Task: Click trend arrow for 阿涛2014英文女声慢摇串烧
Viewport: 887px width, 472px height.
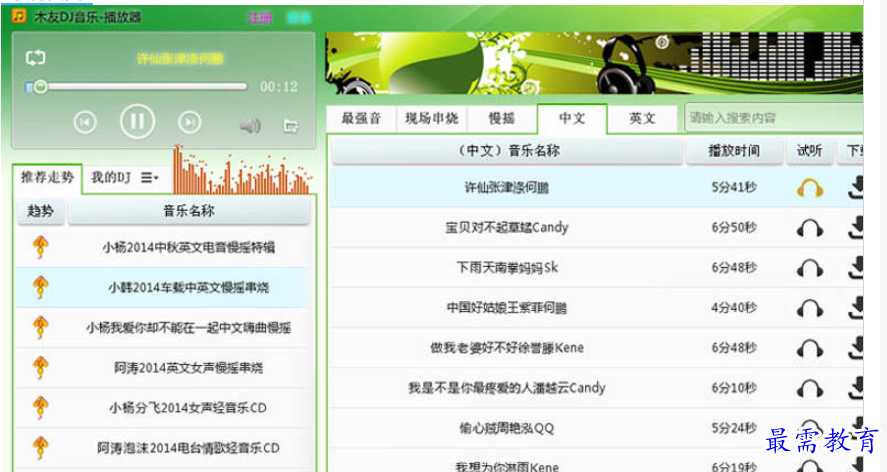Action: (x=40, y=367)
